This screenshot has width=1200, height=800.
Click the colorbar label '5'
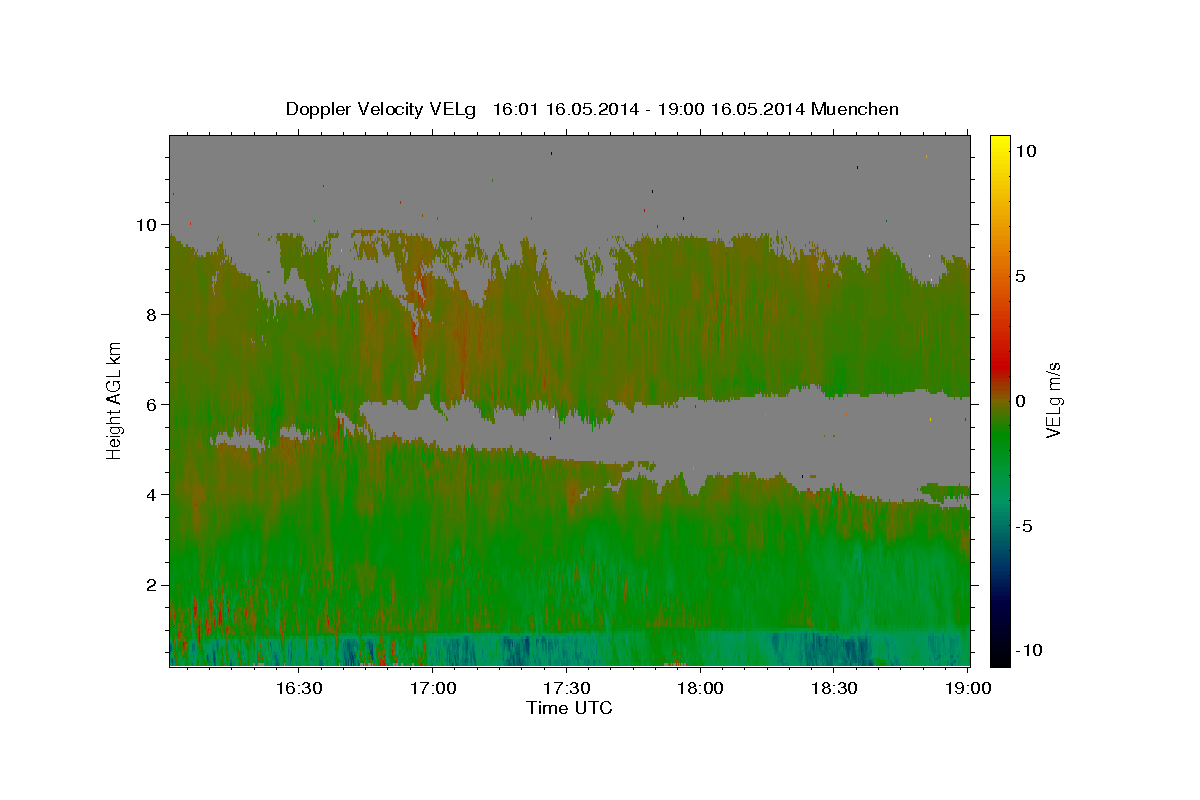tap(1020, 275)
